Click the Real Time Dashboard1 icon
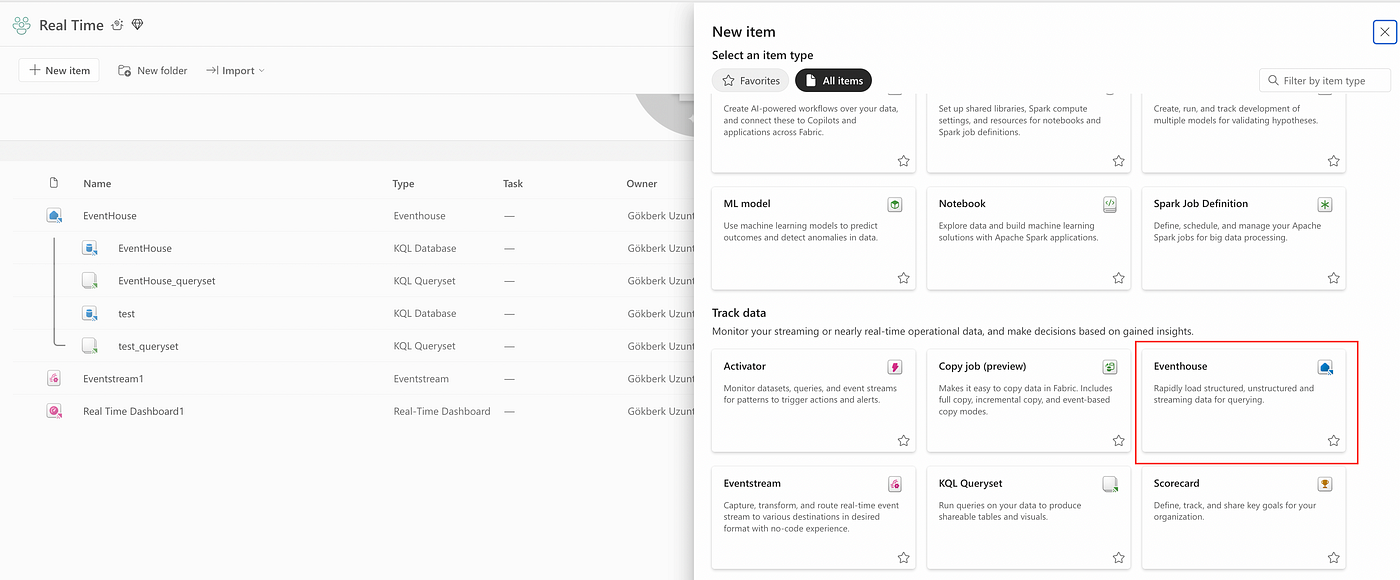Image resolution: width=1400 pixels, height=580 pixels. 54,411
